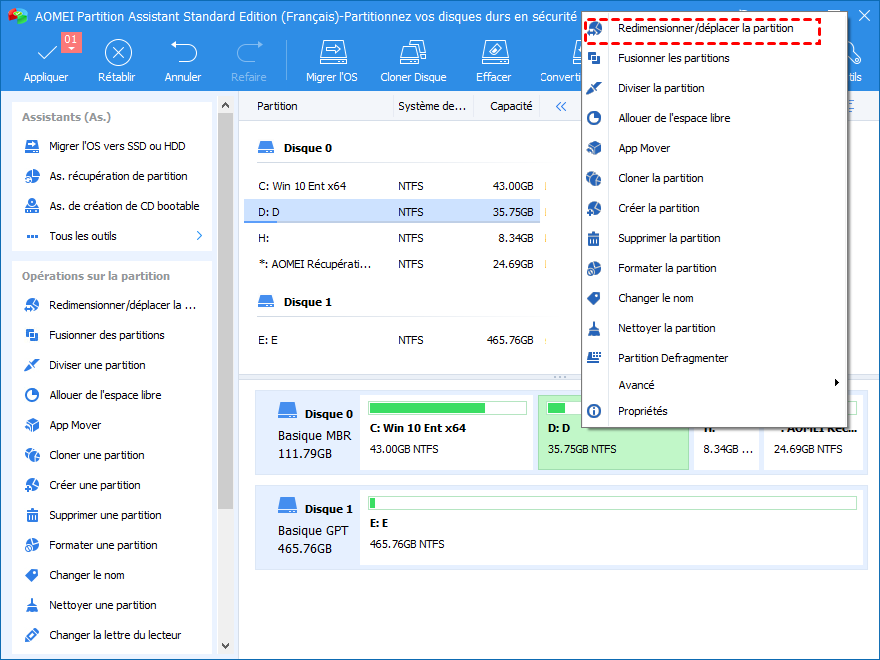Click the sidebar scrollbar up arrow
Screen dimensions: 880x660
[x=226, y=106]
